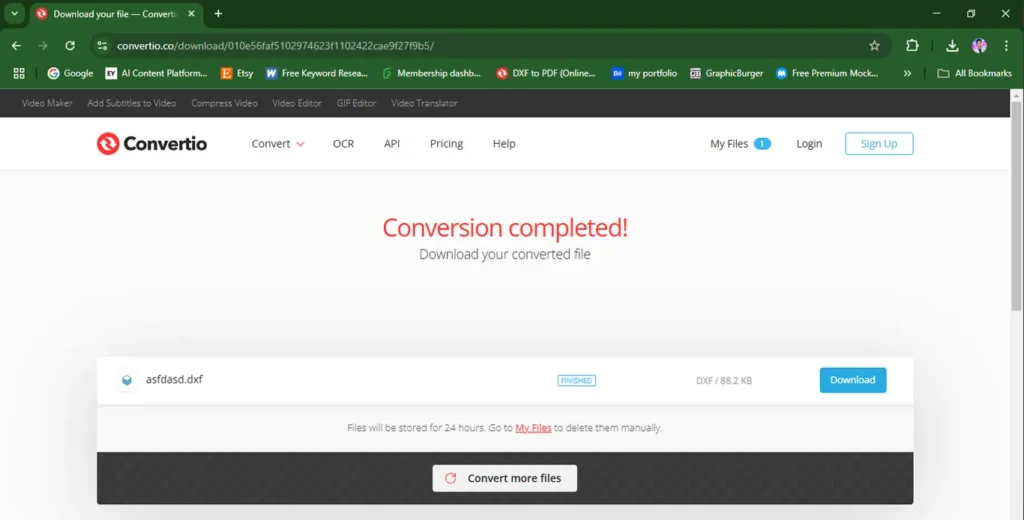Open the bookmarks apps grid icon

coord(18,73)
